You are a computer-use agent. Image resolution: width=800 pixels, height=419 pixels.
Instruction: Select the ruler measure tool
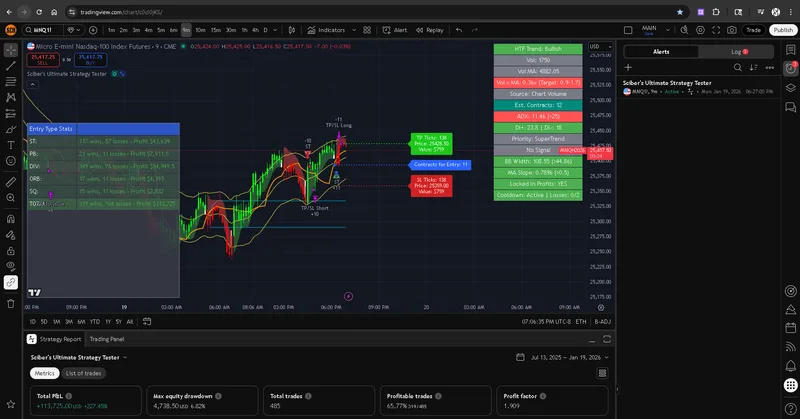pos(11,182)
